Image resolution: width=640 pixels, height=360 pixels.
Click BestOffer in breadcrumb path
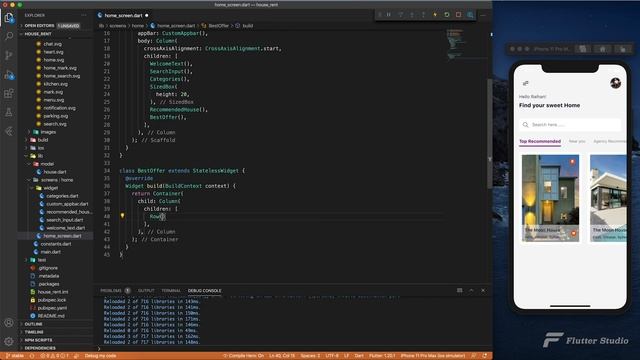pos(219,26)
